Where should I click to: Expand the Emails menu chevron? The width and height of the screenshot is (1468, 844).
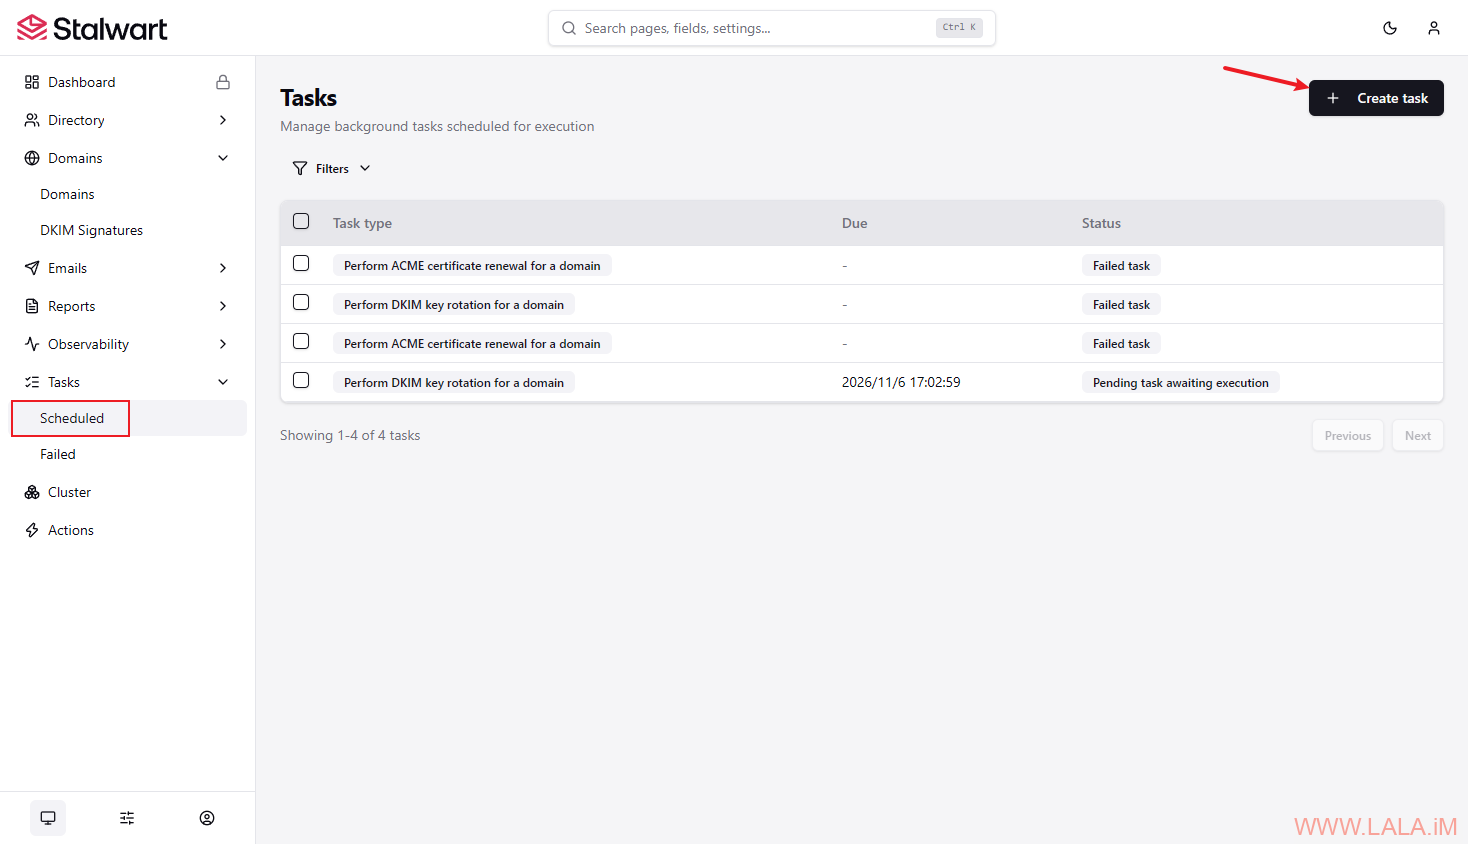223,268
